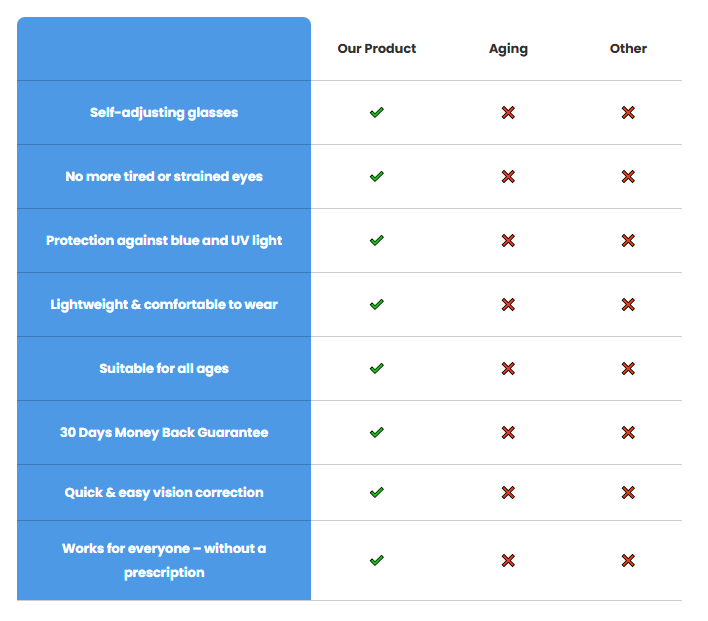Click the Aging red cross for Quick & easy vision correction

(x=508, y=493)
